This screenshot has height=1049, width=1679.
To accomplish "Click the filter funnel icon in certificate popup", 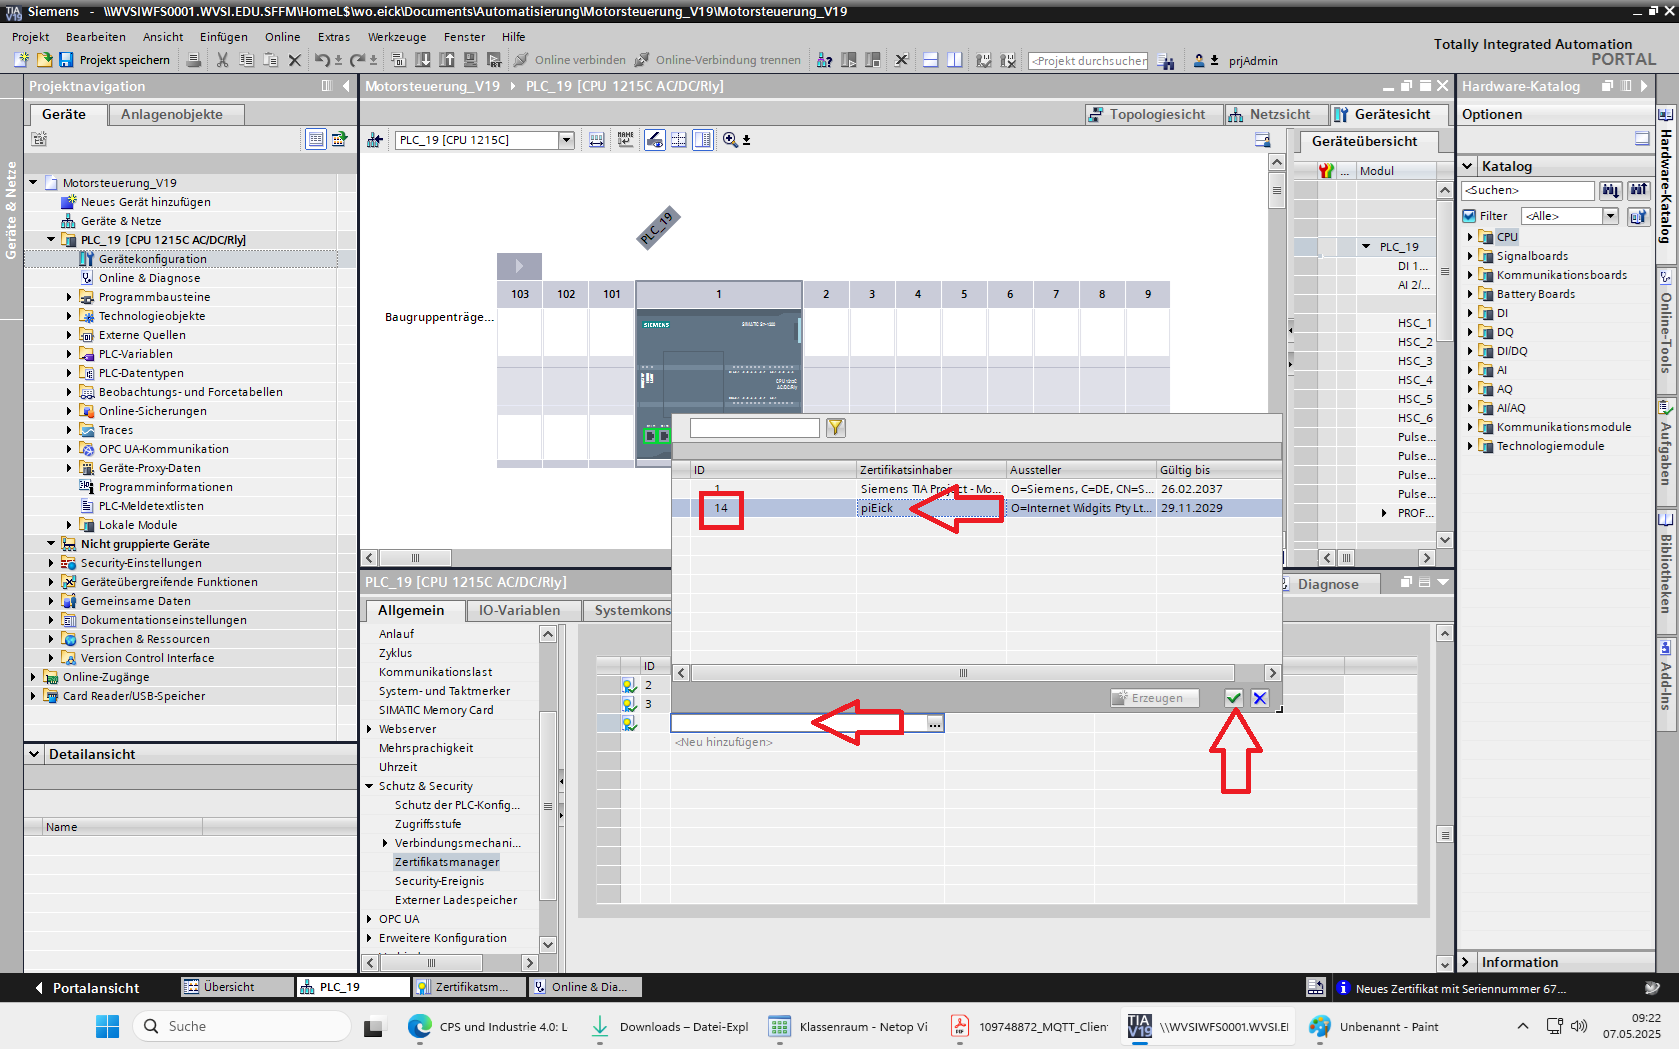I will (x=836, y=428).
